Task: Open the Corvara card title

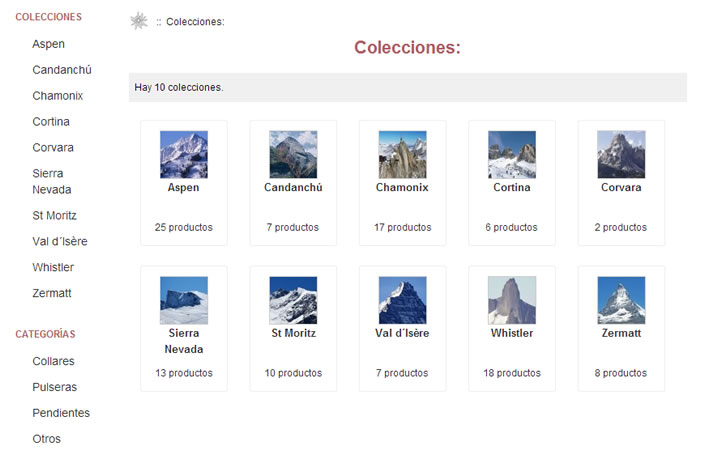Action: pyautogui.click(x=621, y=188)
